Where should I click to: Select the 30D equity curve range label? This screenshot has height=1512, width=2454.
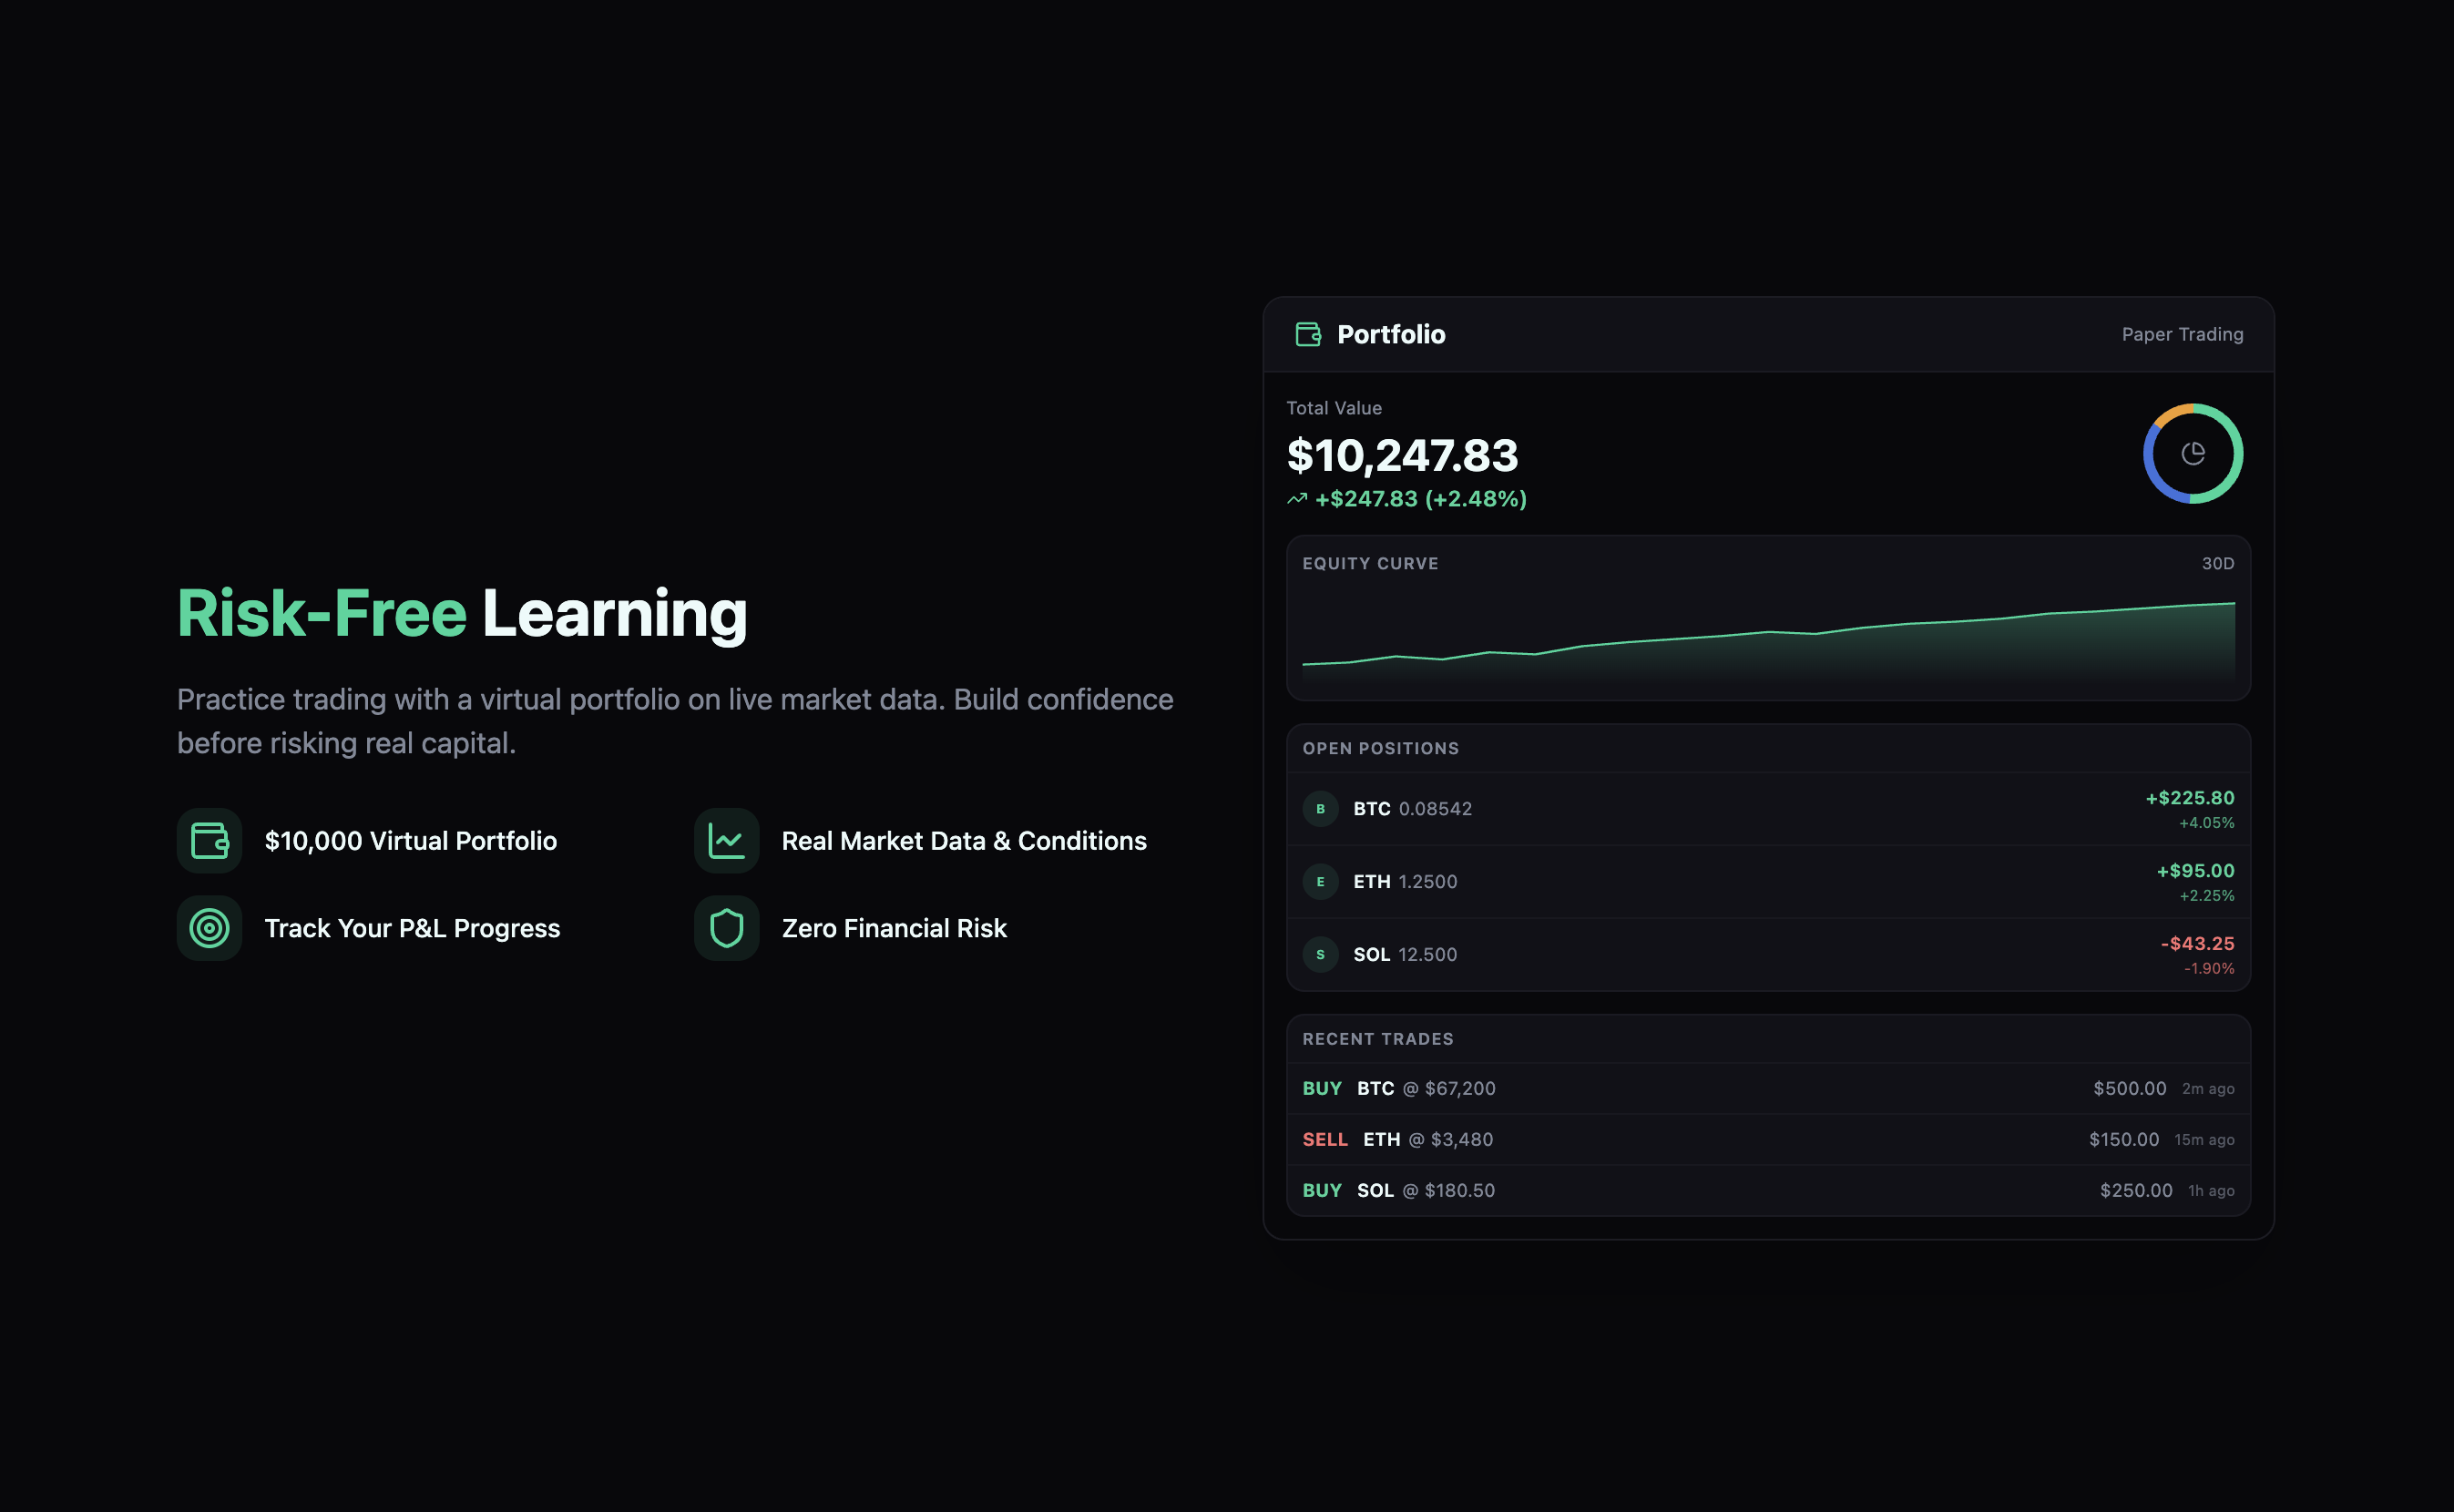pyautogui.click(x=2217, y=564)
